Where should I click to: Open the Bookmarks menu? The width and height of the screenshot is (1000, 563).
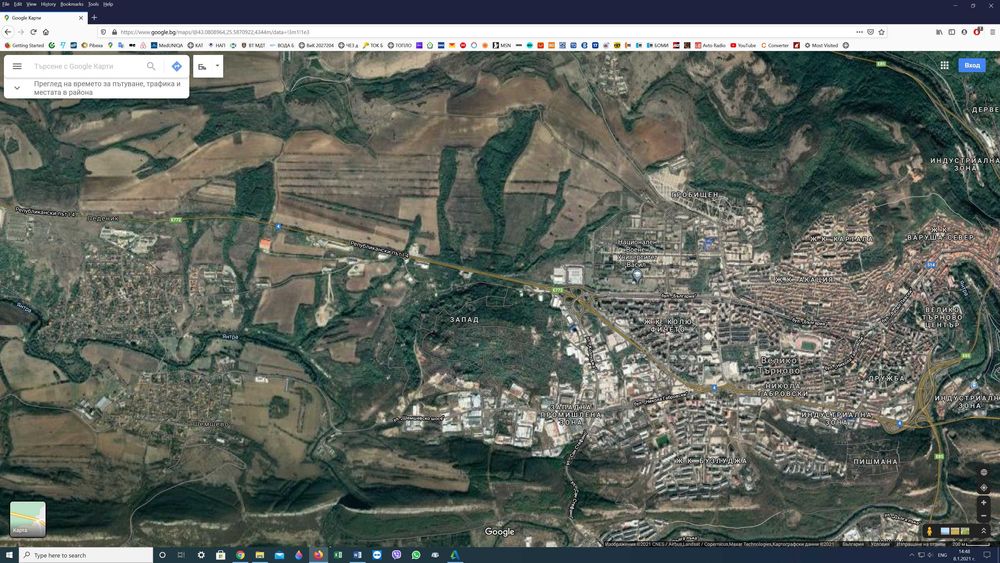[71, 4]
